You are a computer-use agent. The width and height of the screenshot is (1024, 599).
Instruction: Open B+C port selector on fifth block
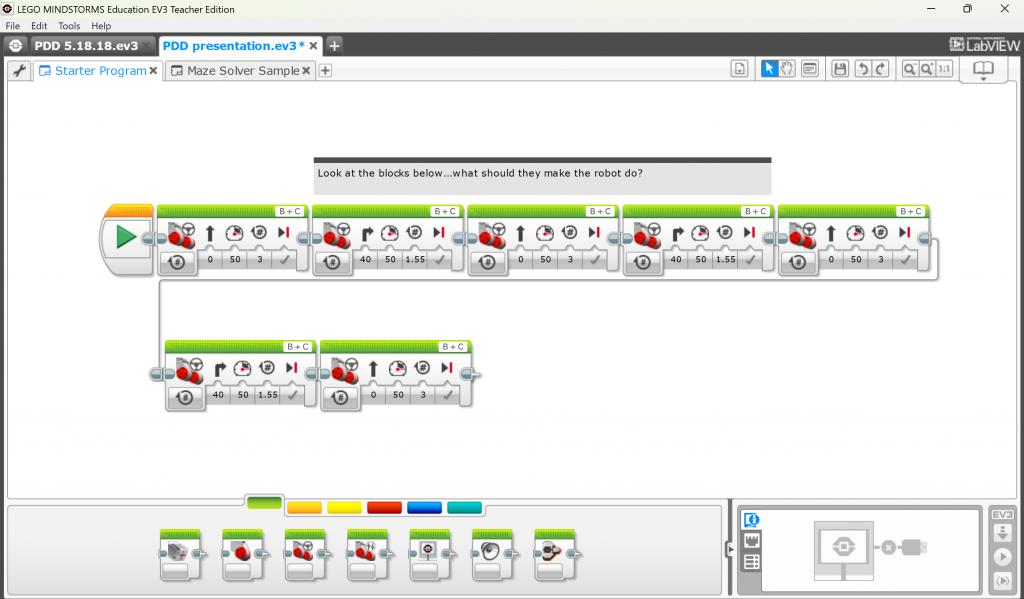click(x=910, y=211)
